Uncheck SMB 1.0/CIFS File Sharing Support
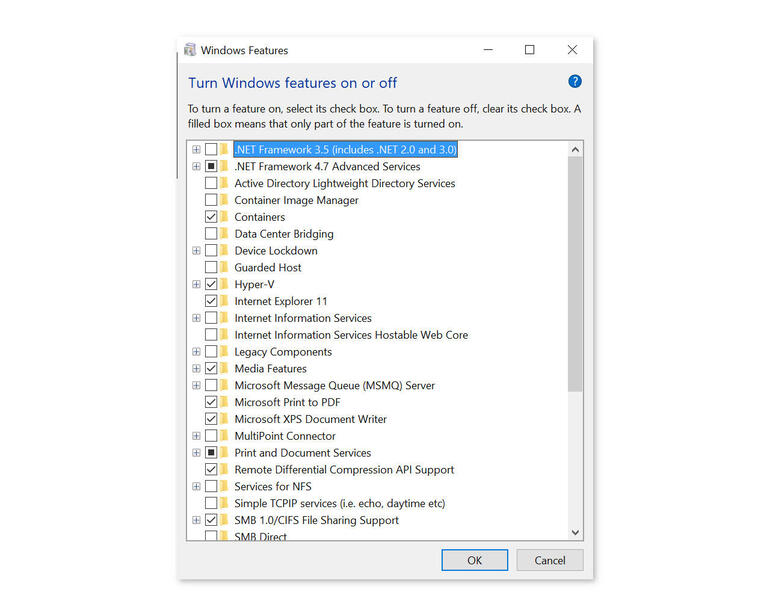The image size is (770, 616). coord(211,520)
